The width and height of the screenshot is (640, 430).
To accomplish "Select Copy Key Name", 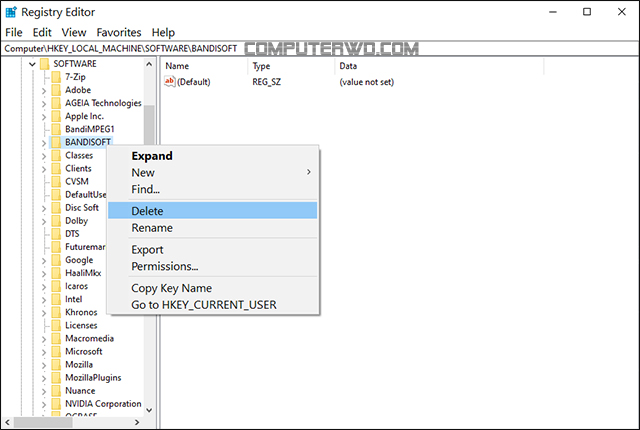I will [x=213, y=288].
